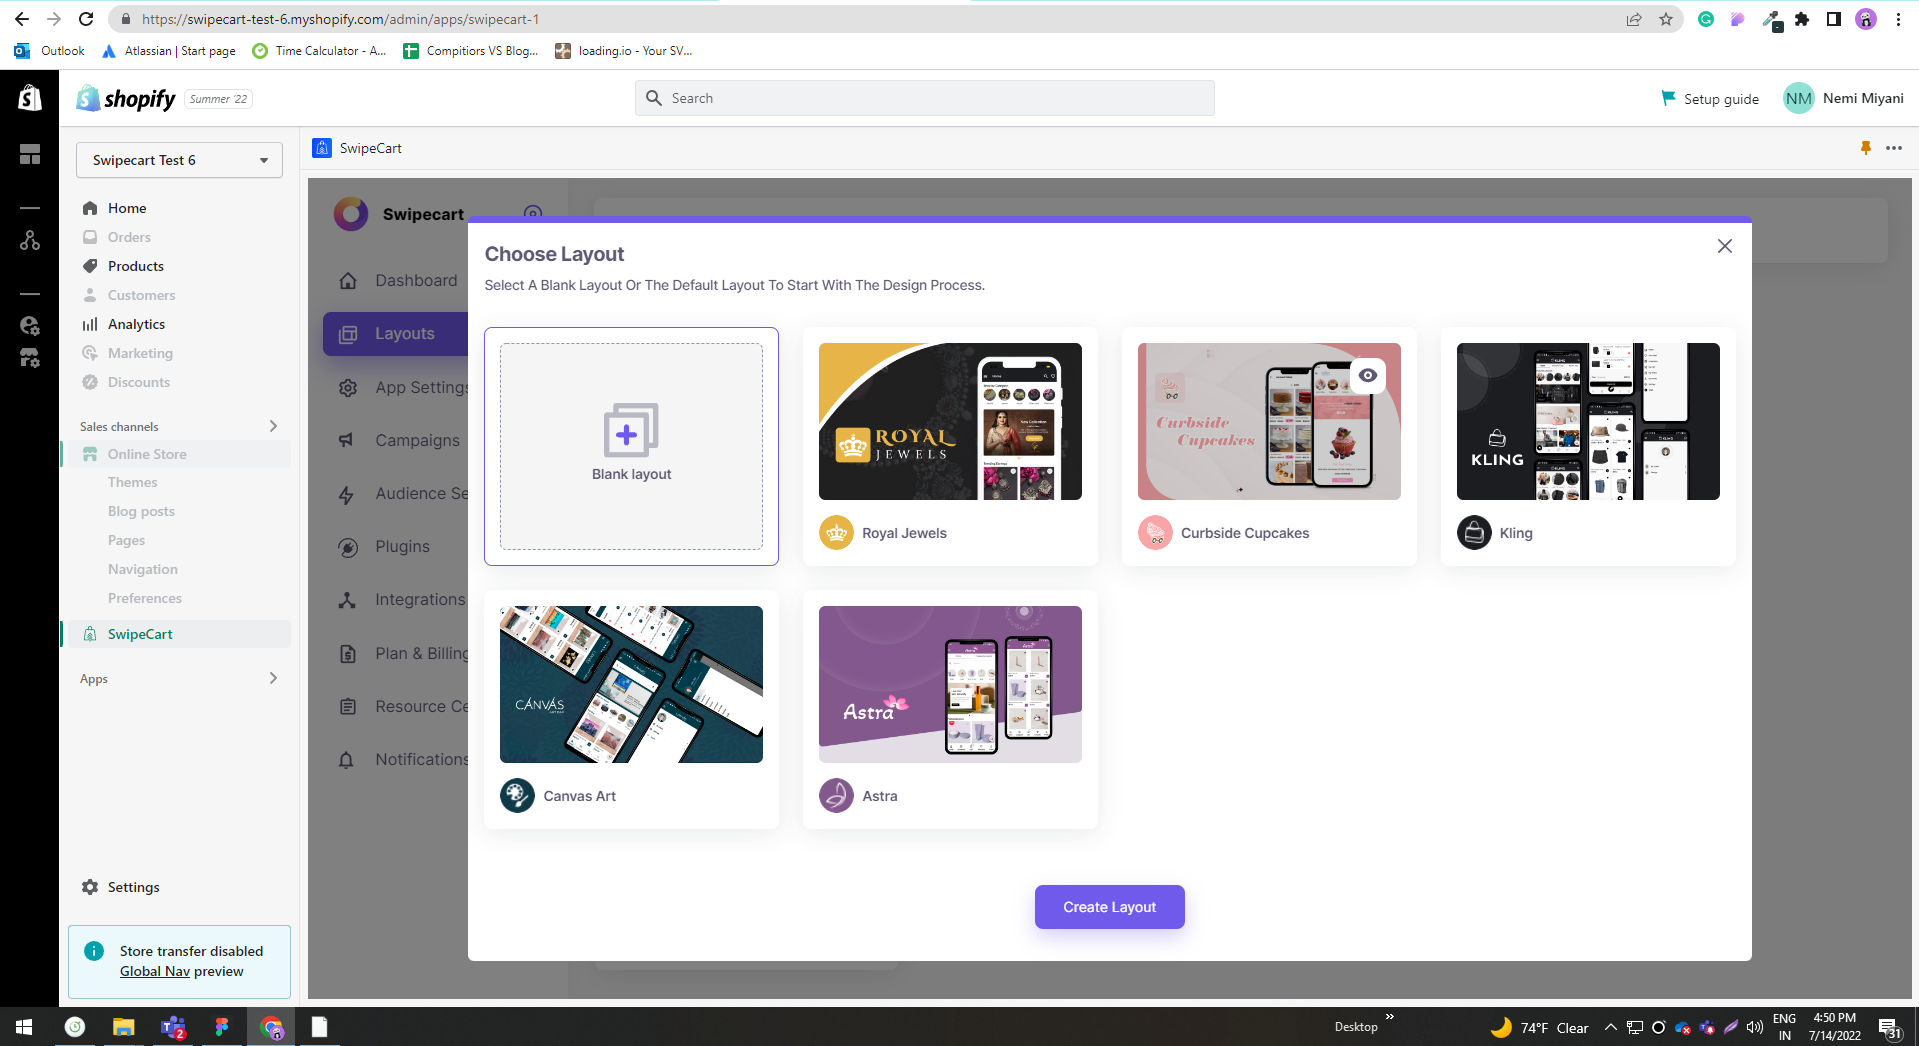The image size is (1919, 1046).
Task: Close the Choose Layout dialog
Action: (1724, 246)
